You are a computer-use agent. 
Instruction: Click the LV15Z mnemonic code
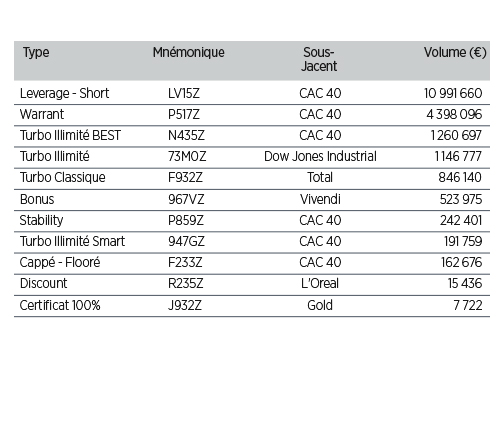(x=184, y=94)
